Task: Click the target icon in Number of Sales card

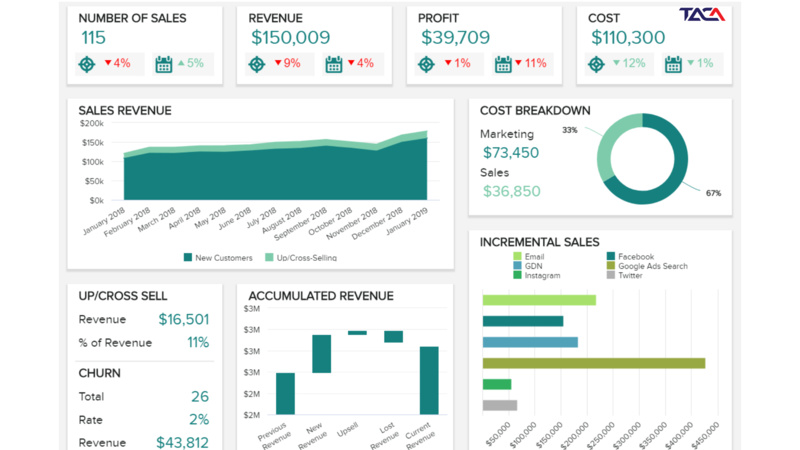Action: pos(88,64)
